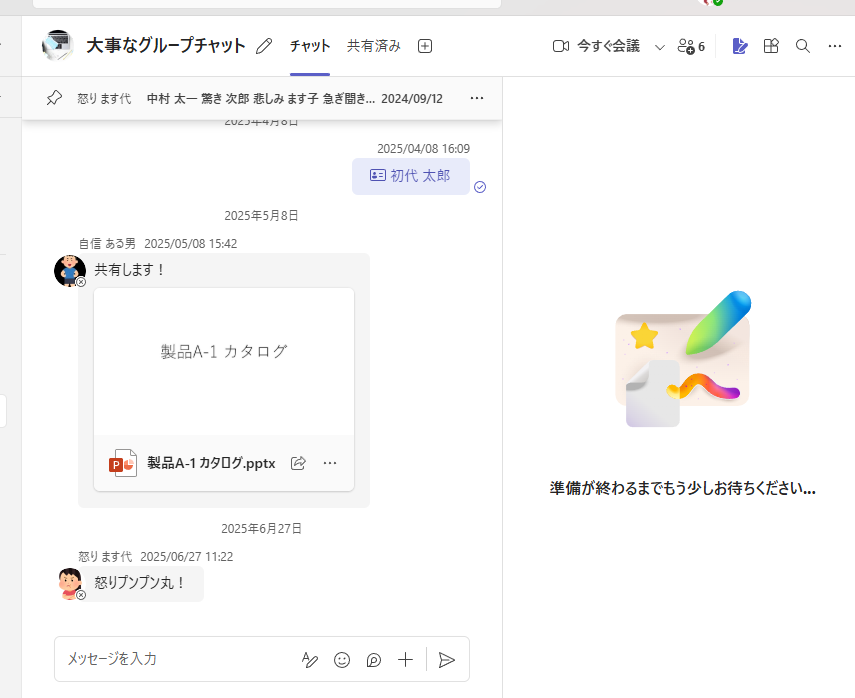Open more options on the pinned message bar
The image size is (855, 698).
pos(477,98)
